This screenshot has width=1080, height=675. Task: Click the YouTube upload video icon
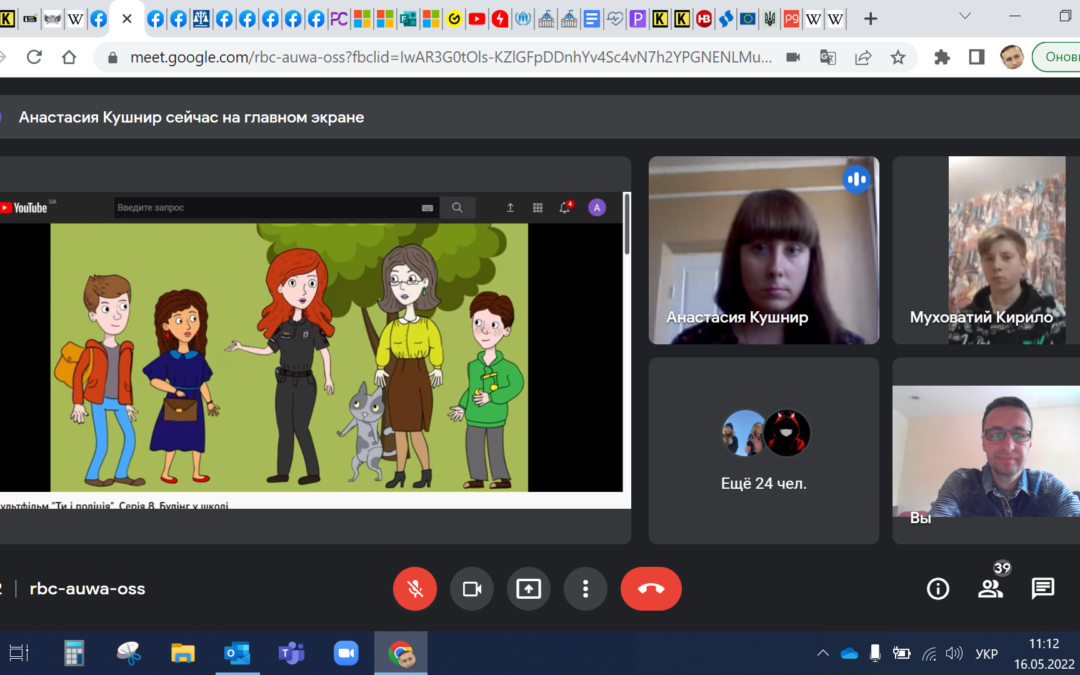pyautogui.click(x=510, y=207)
